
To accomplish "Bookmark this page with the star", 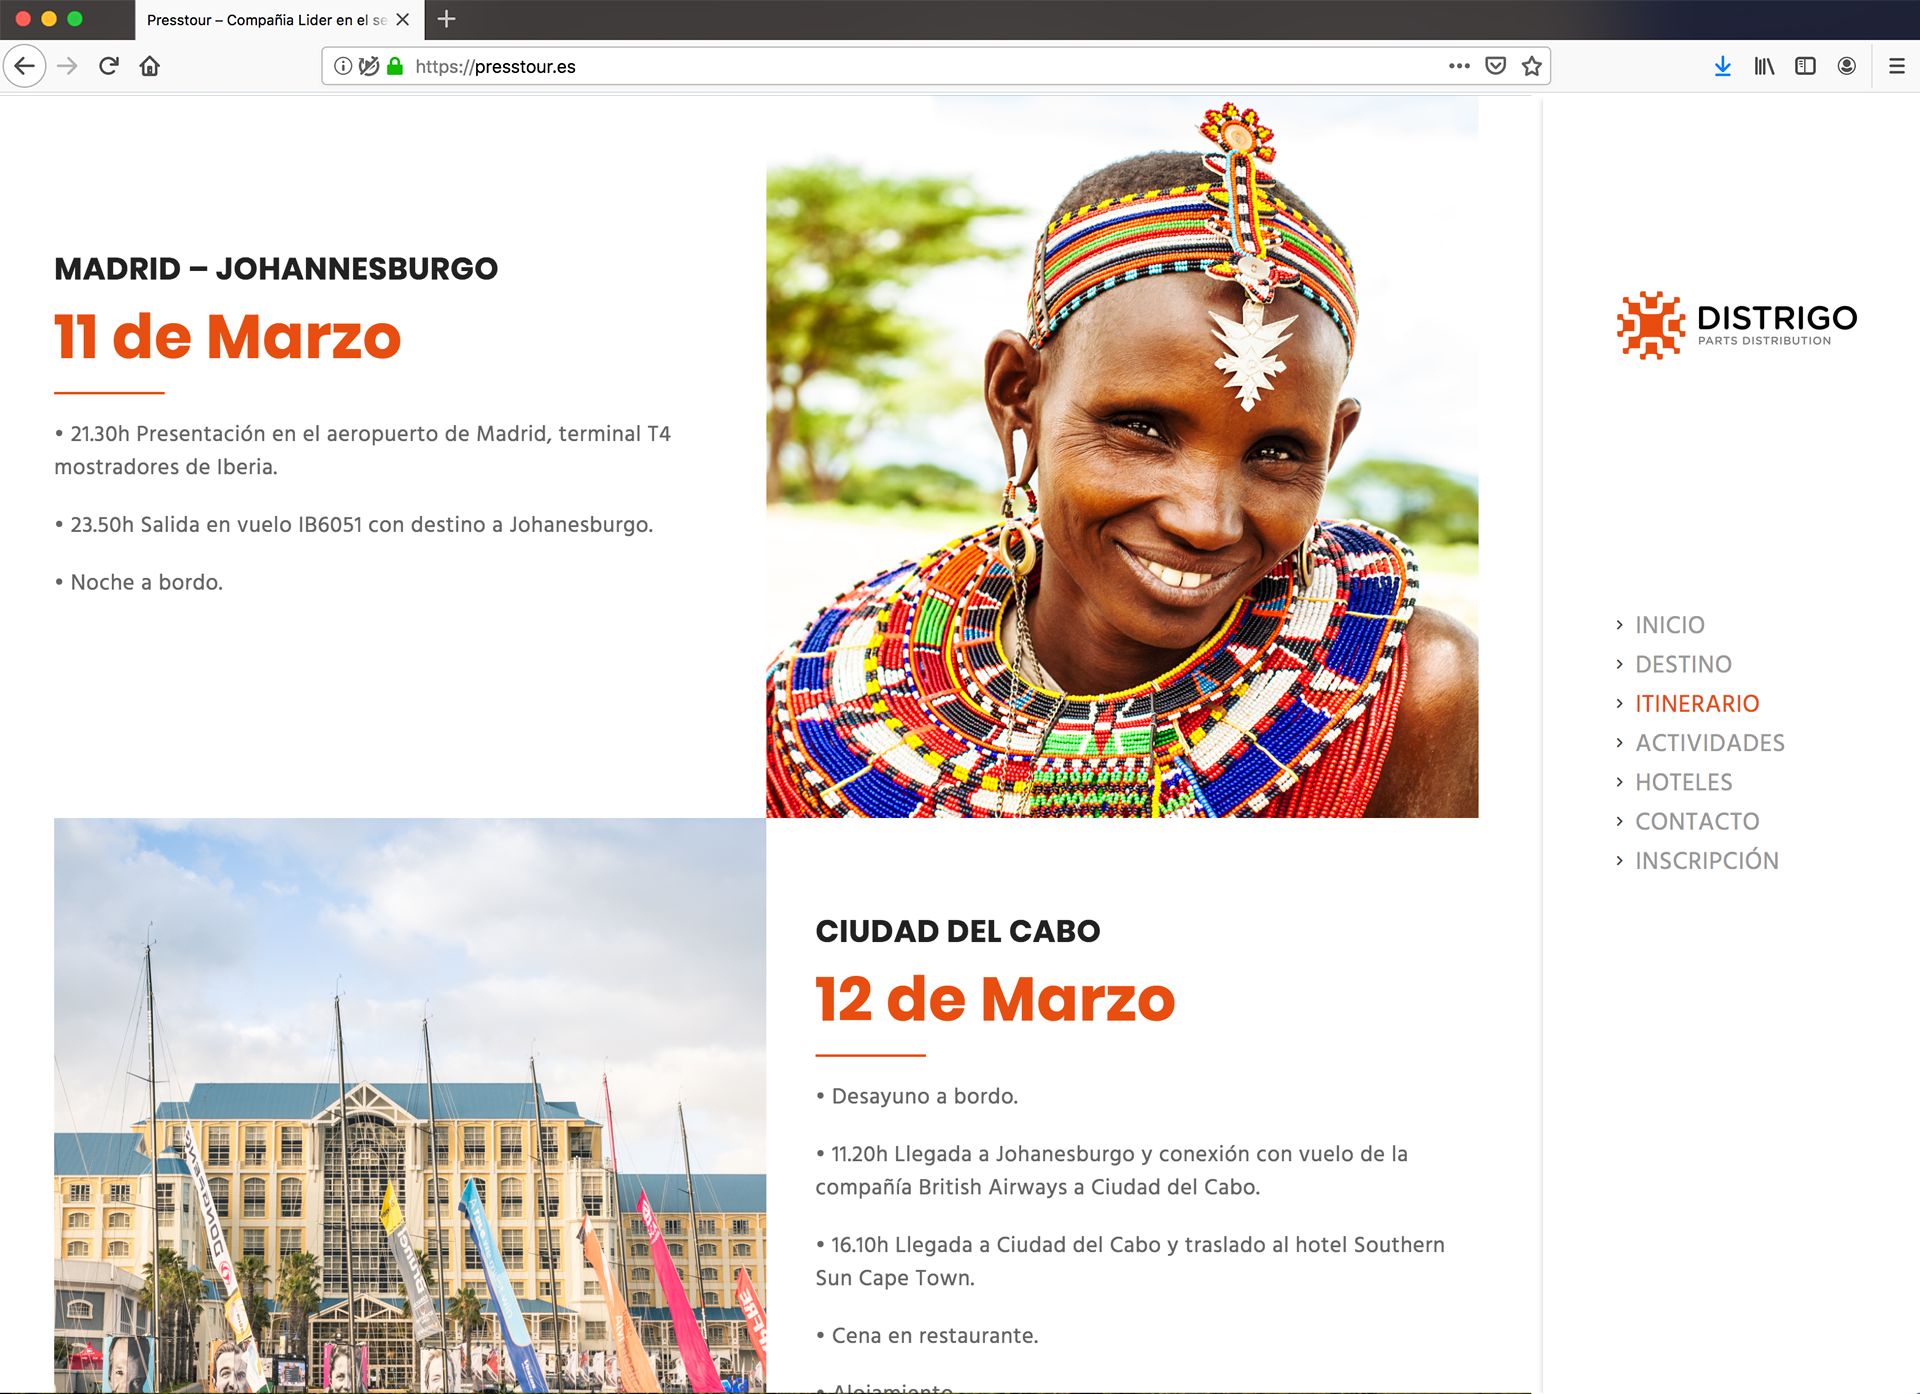I will [1531, 66].
